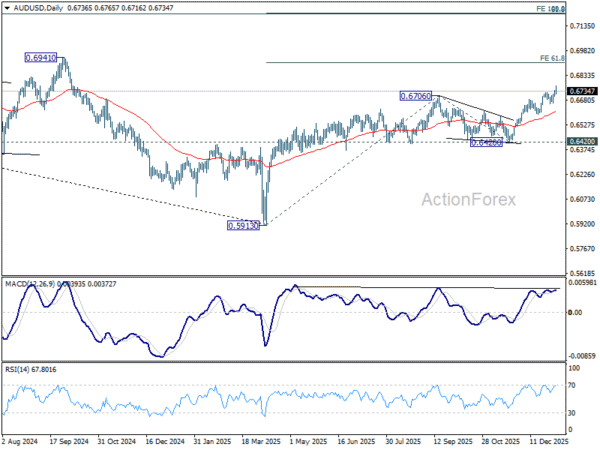
Task: Click the AUDUSD,Daily chart title
Action: pyautogui.click(x=28, y=6)
